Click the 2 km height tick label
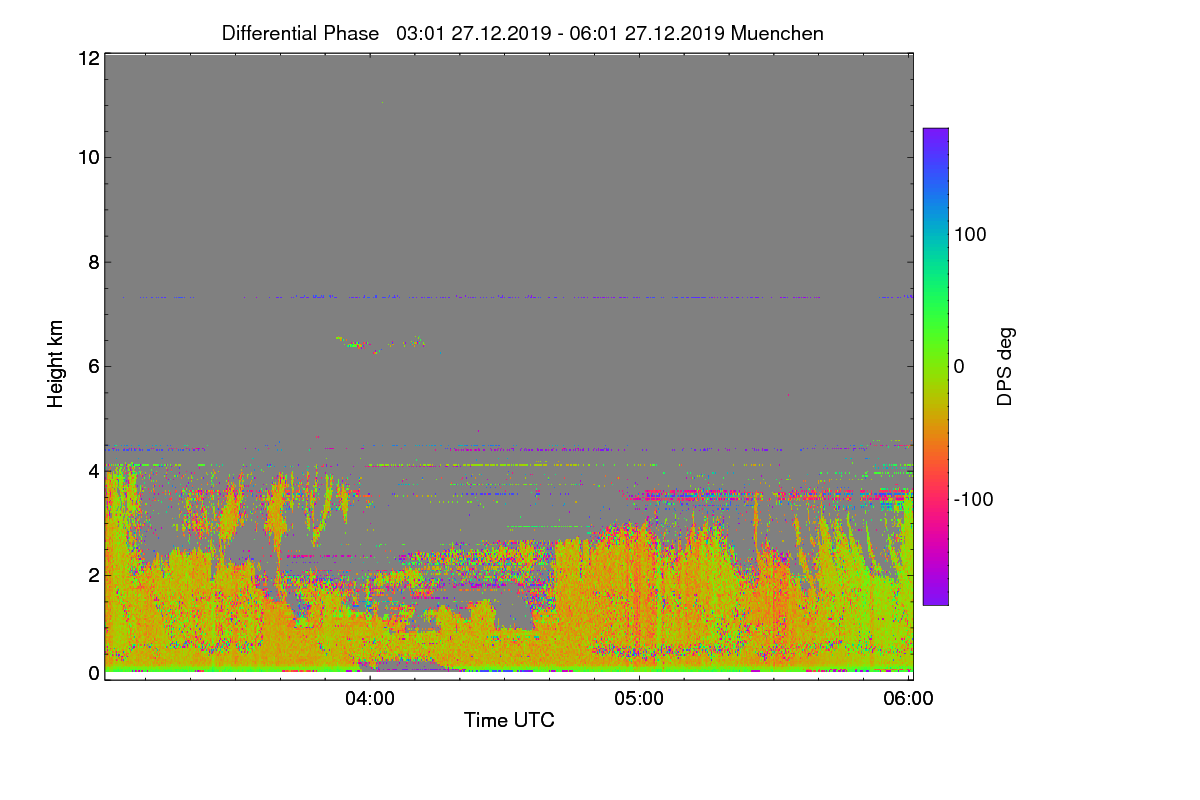This screenshot has height=800, width=1200. (93, 574)
